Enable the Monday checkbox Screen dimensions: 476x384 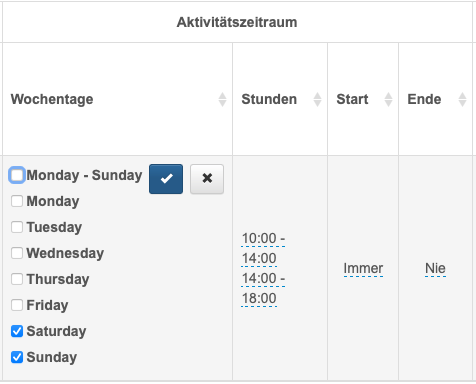pos(17,201)
